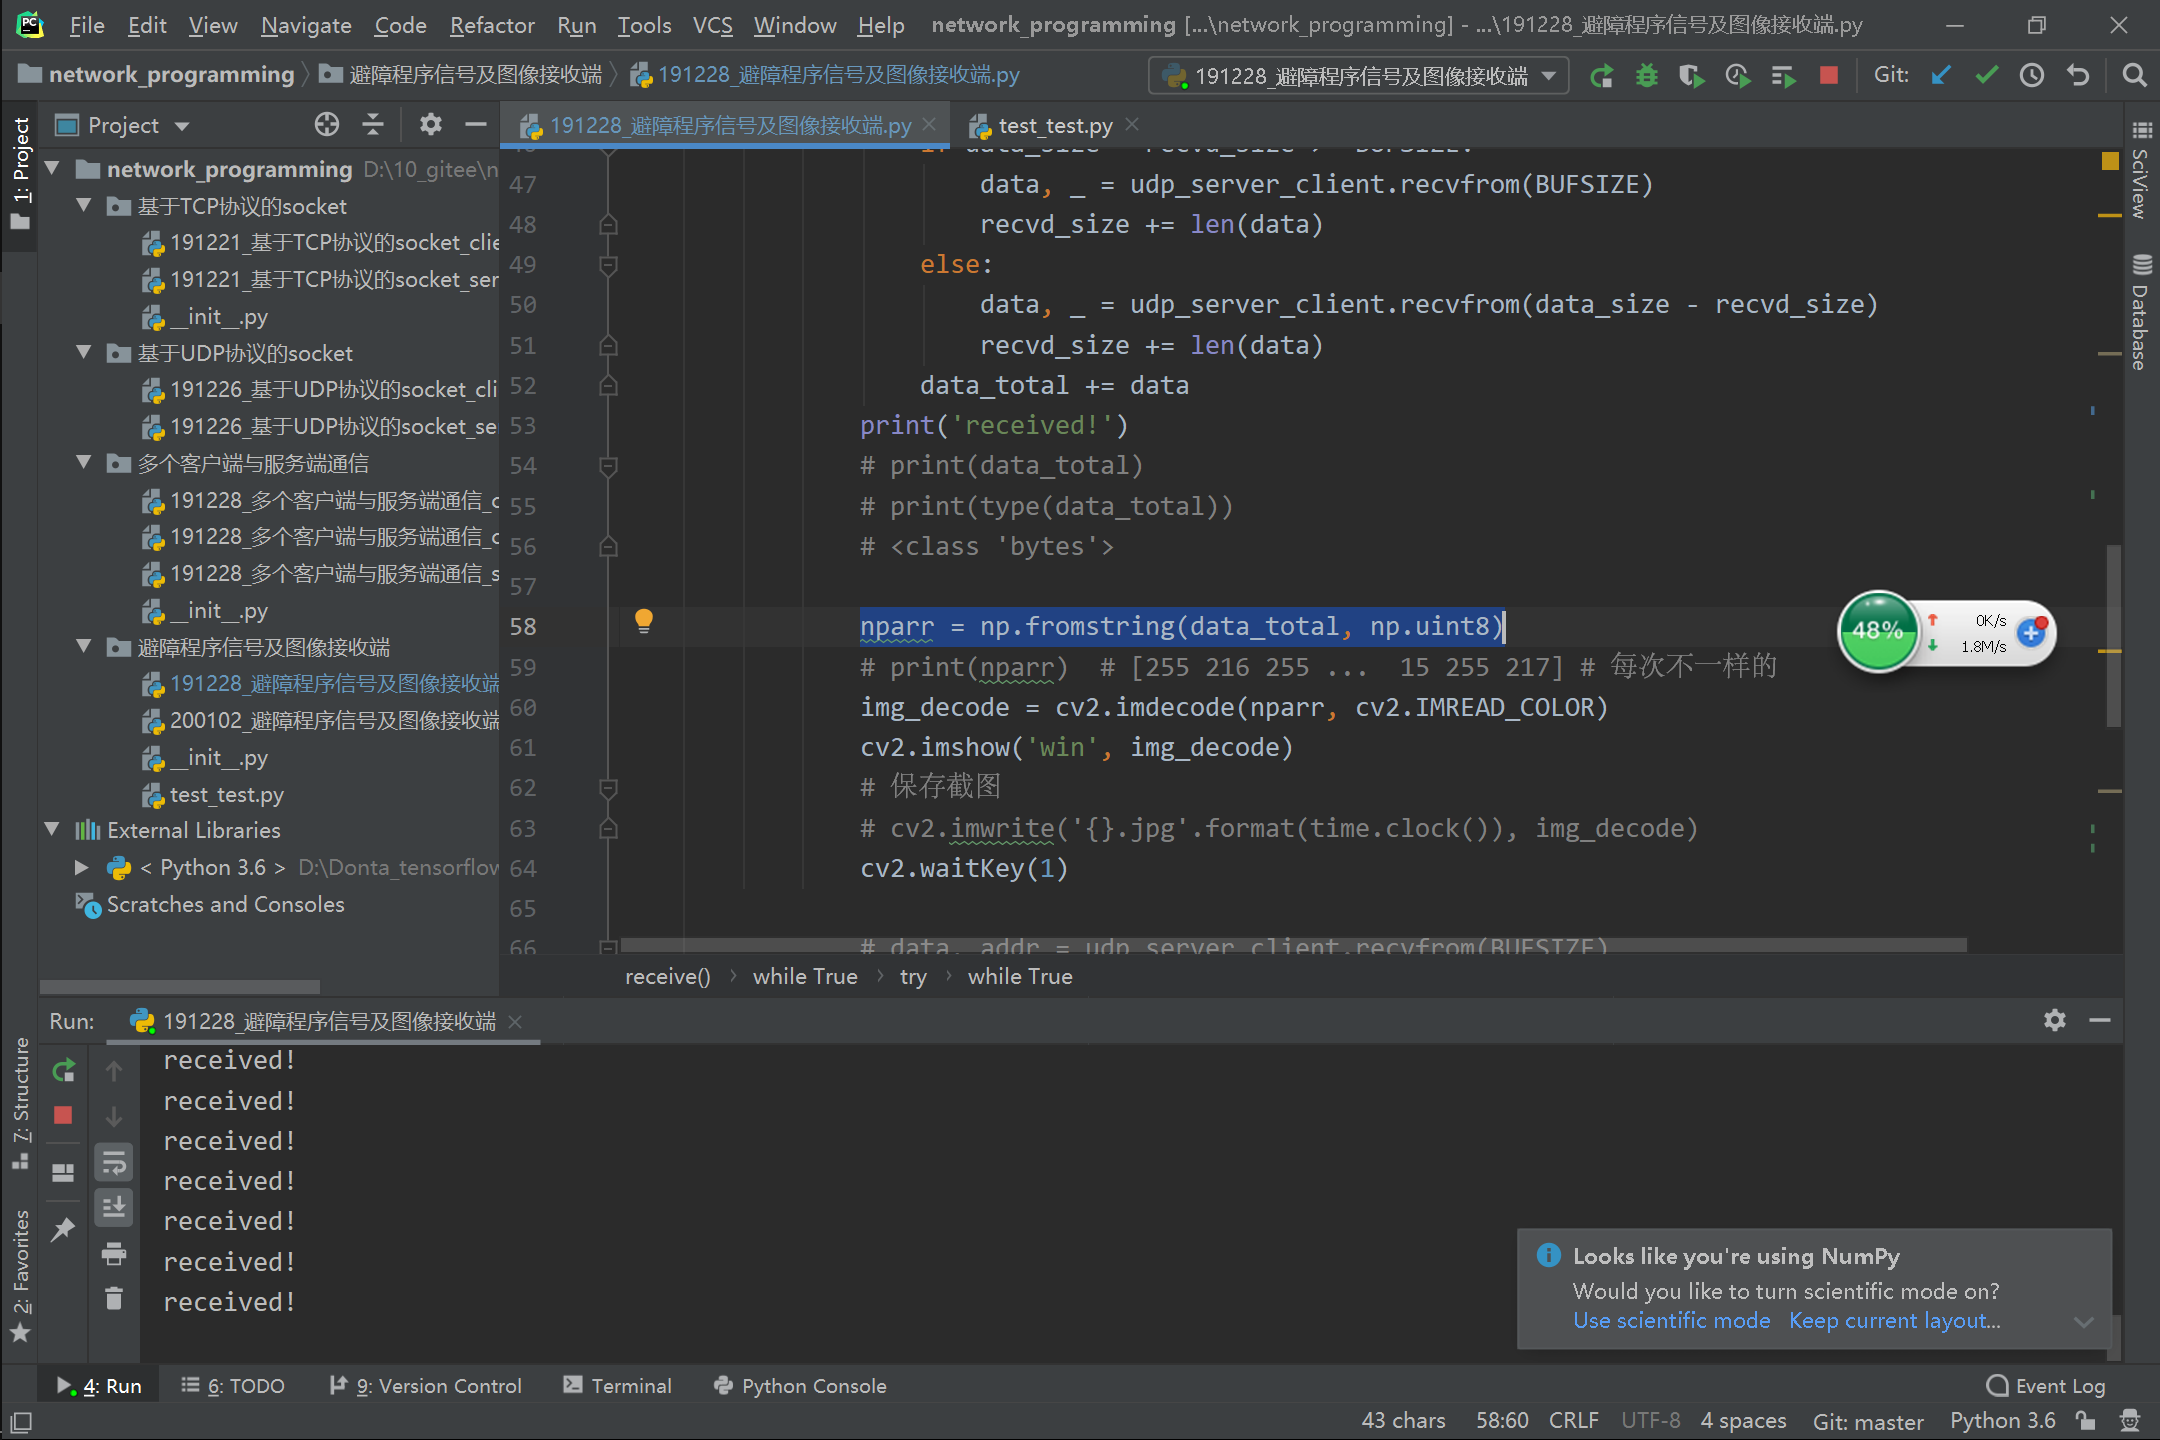Image resolution: width=2160 pixels, height=1440 pixels.
Task: Toggle scroll to end in Run console
Action: coord(114,1207)
